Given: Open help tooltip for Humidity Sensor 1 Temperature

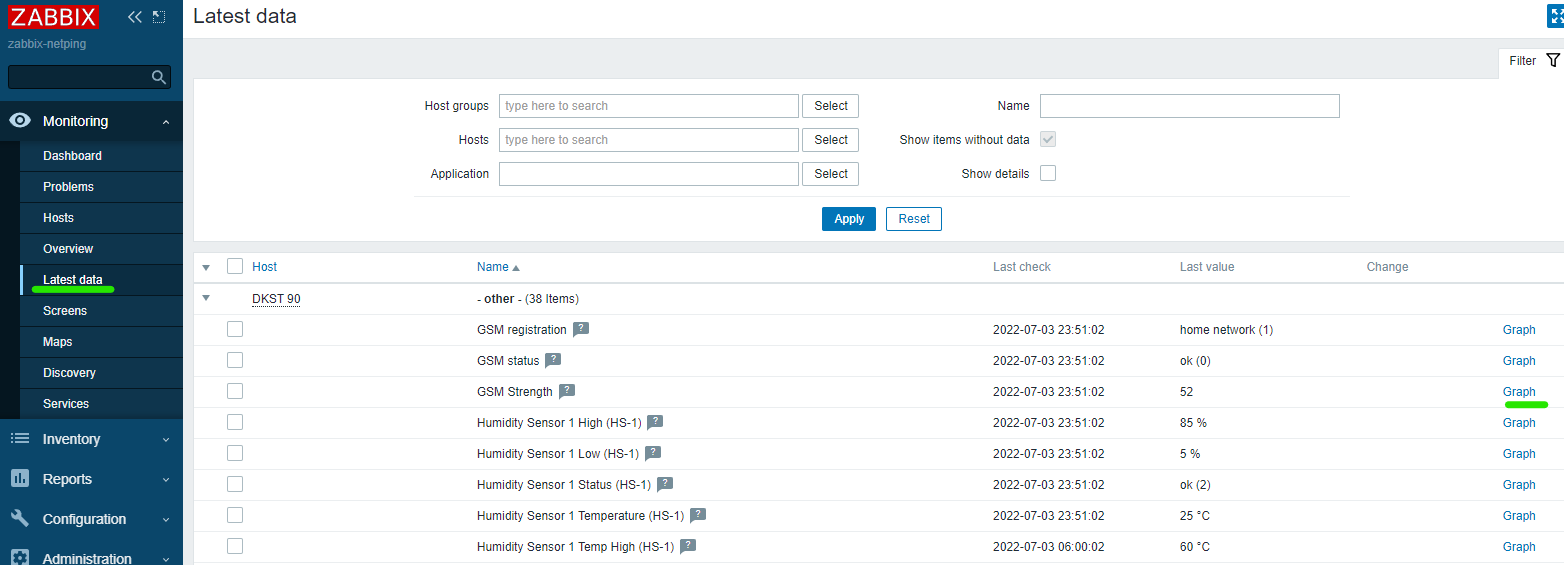Looking at the screenshot, I should click(x=698, y=515).
